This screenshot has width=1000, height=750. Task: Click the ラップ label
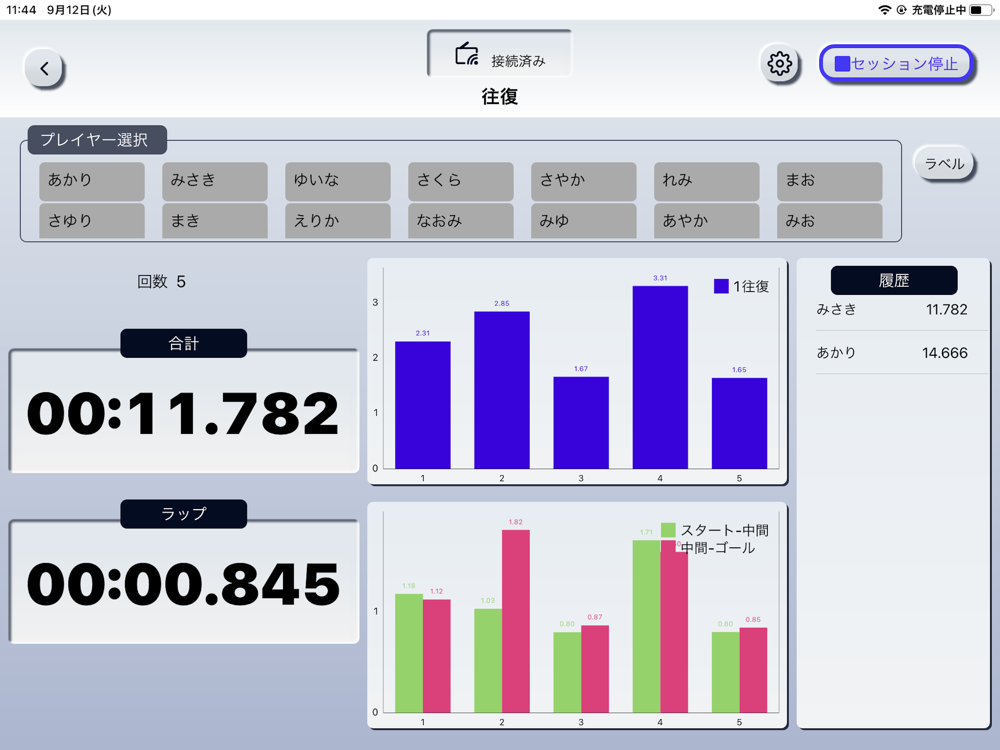(184, 514)
